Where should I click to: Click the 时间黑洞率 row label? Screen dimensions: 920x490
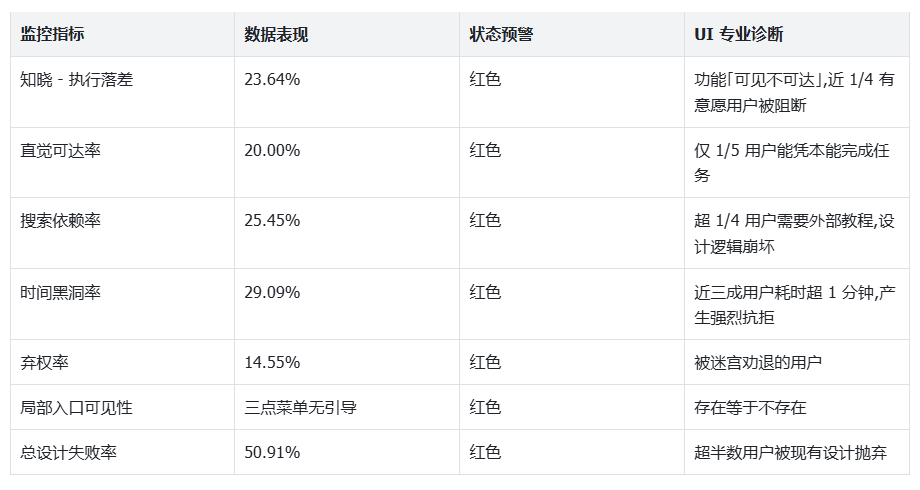pyautogui.click(x=61, y=293)
